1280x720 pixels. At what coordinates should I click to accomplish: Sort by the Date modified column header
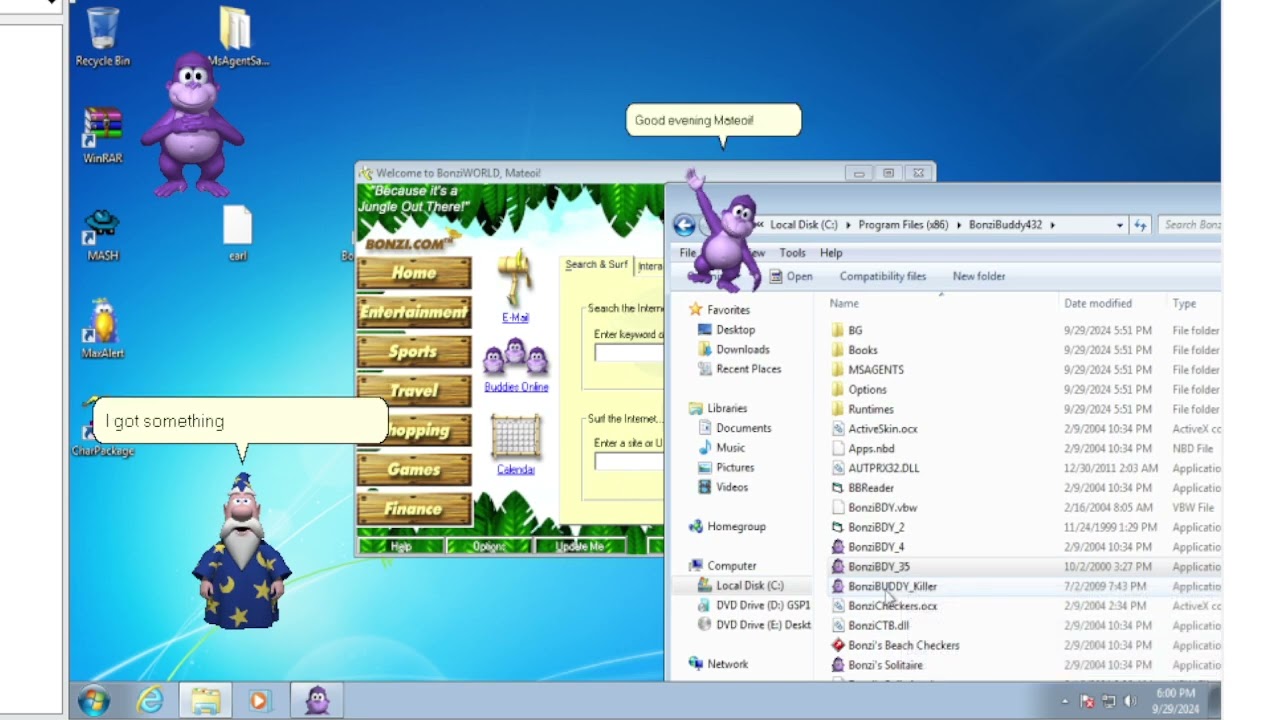pyautogui.click(x=1098, y=303)
